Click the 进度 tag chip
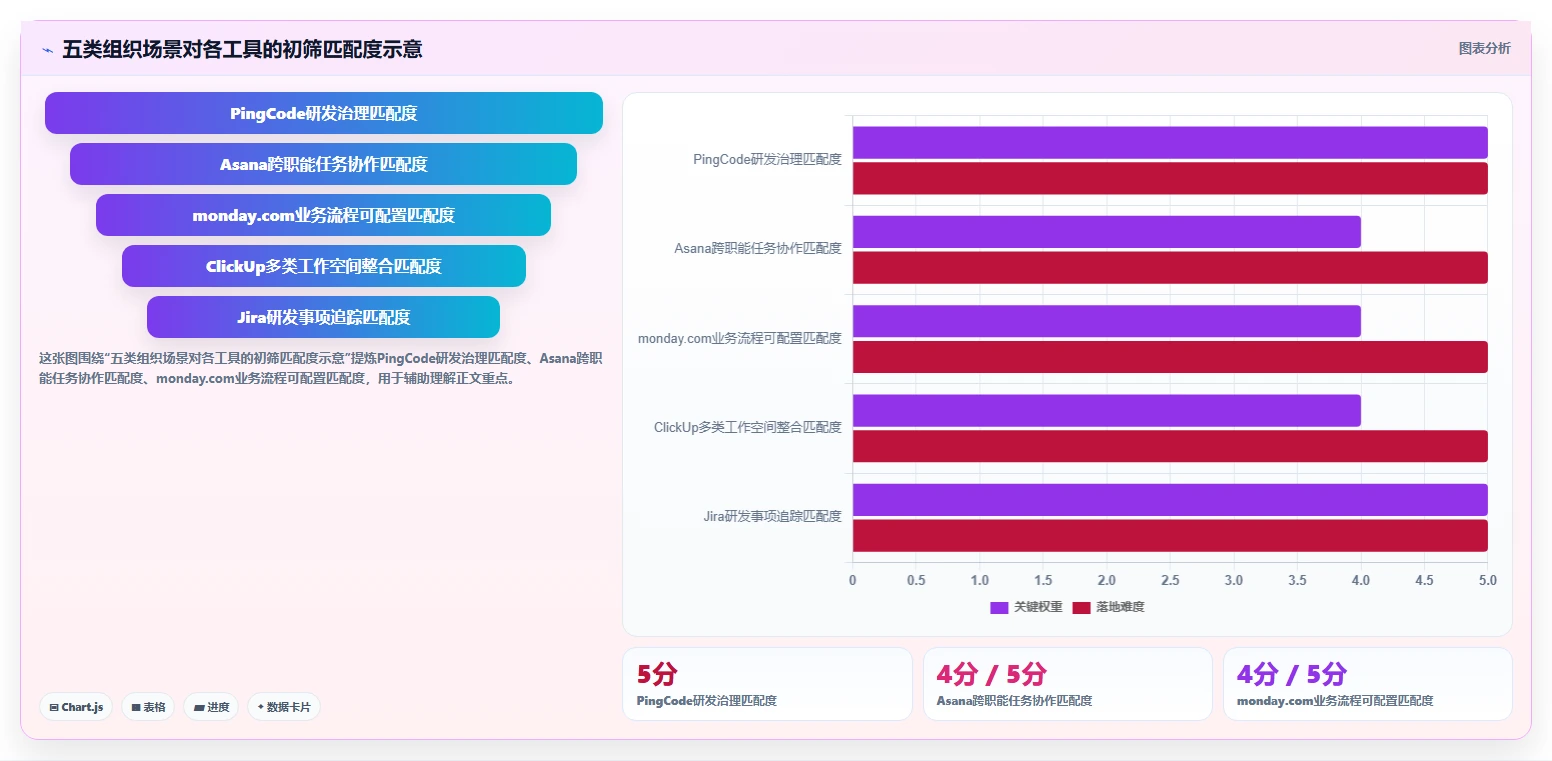This screenshot has width=1552, height=761. coord(211,707)
